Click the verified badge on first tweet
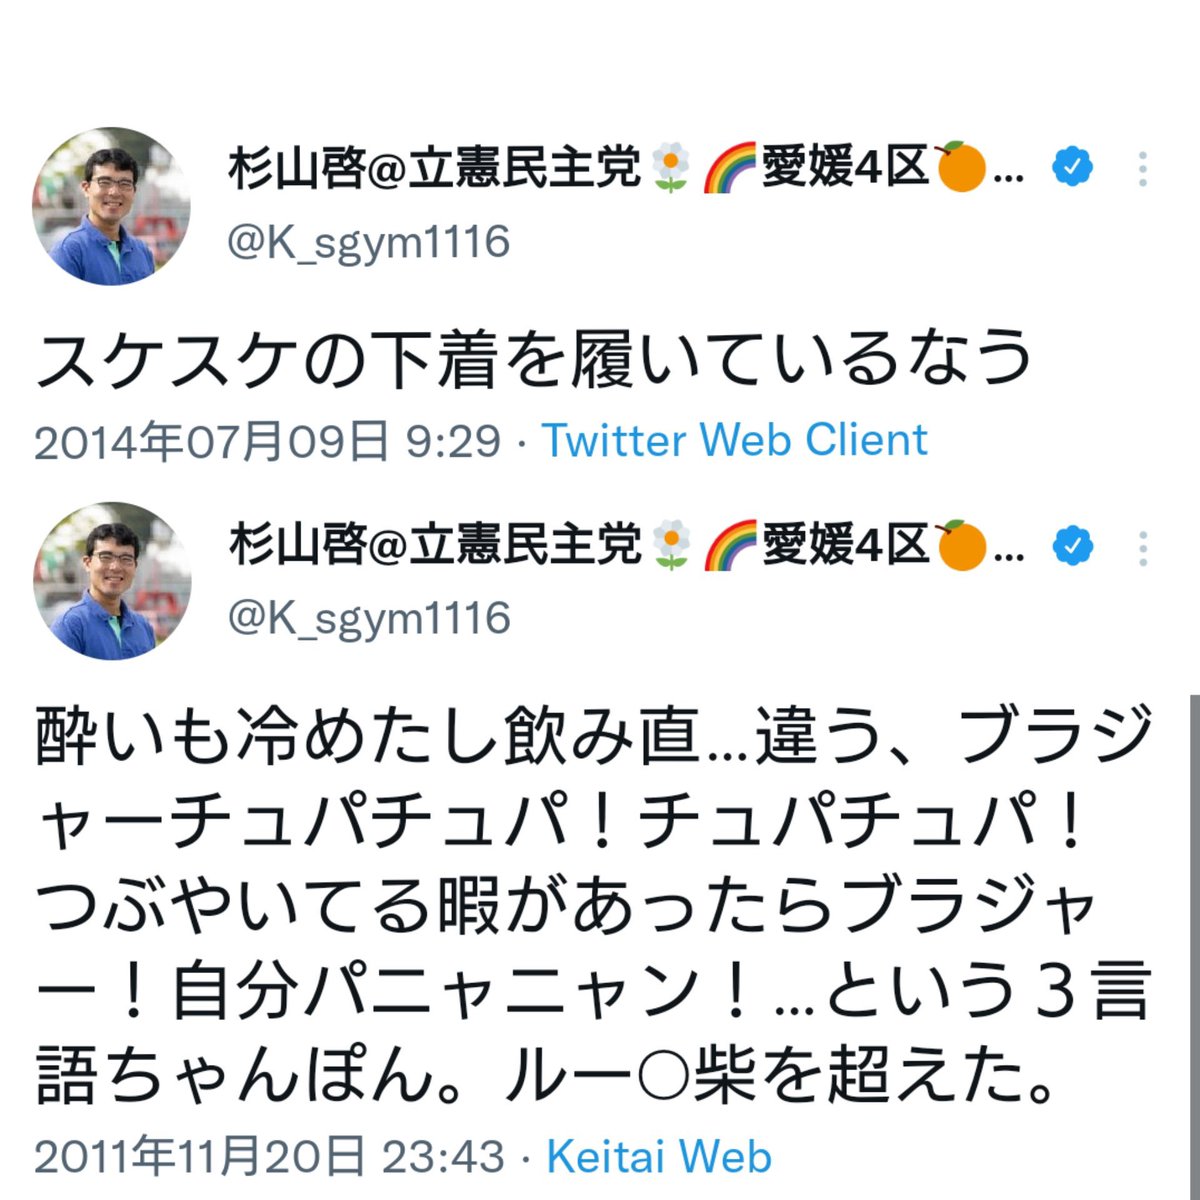Viewport: 1200px width, 1200px height. coord(1072,168)
